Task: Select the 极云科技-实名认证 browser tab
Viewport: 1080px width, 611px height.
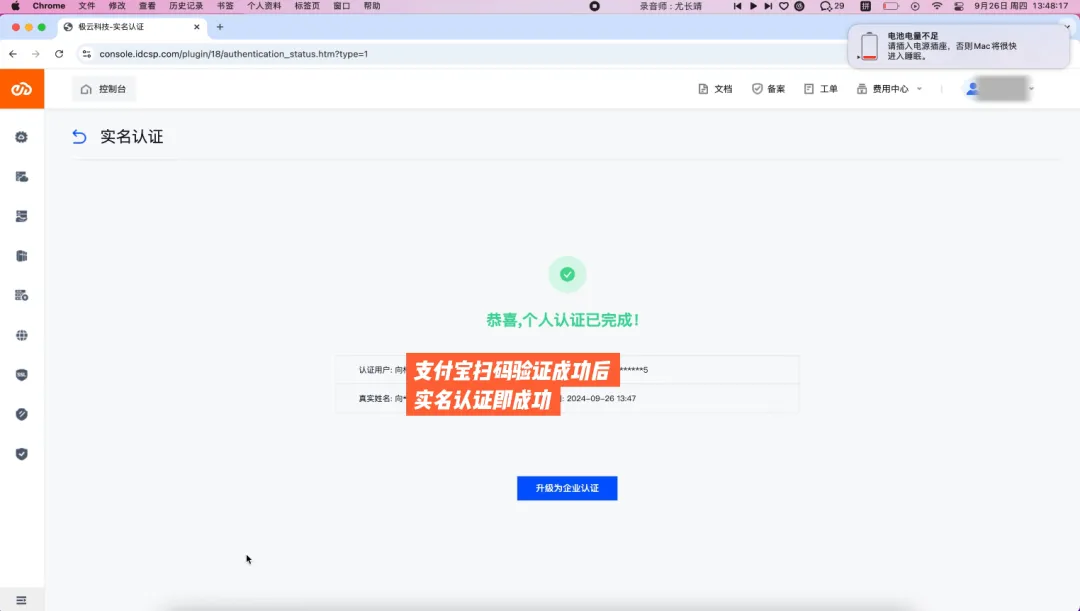Action: click(x=131, y=27)
